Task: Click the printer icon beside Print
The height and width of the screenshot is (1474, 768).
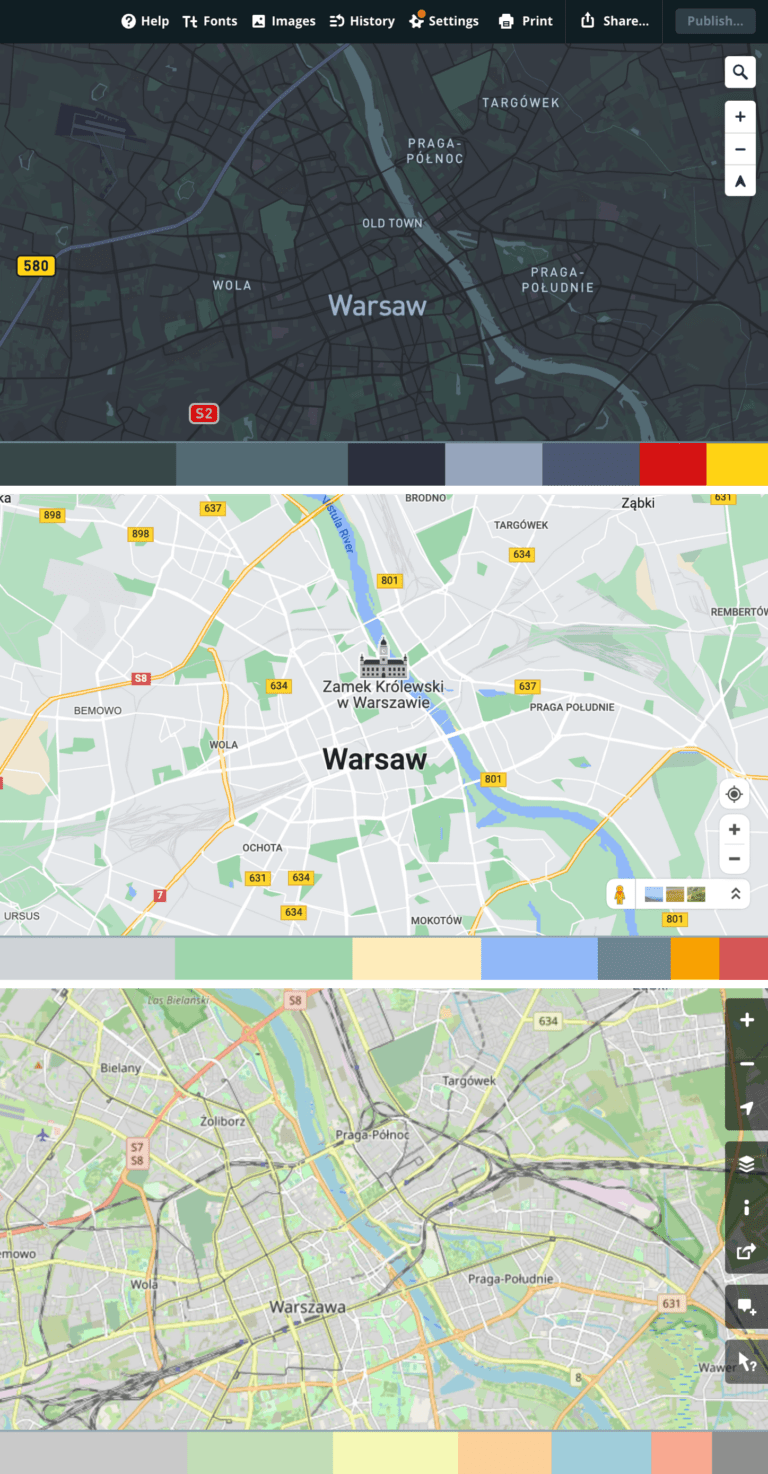Action: click(506, 21)
